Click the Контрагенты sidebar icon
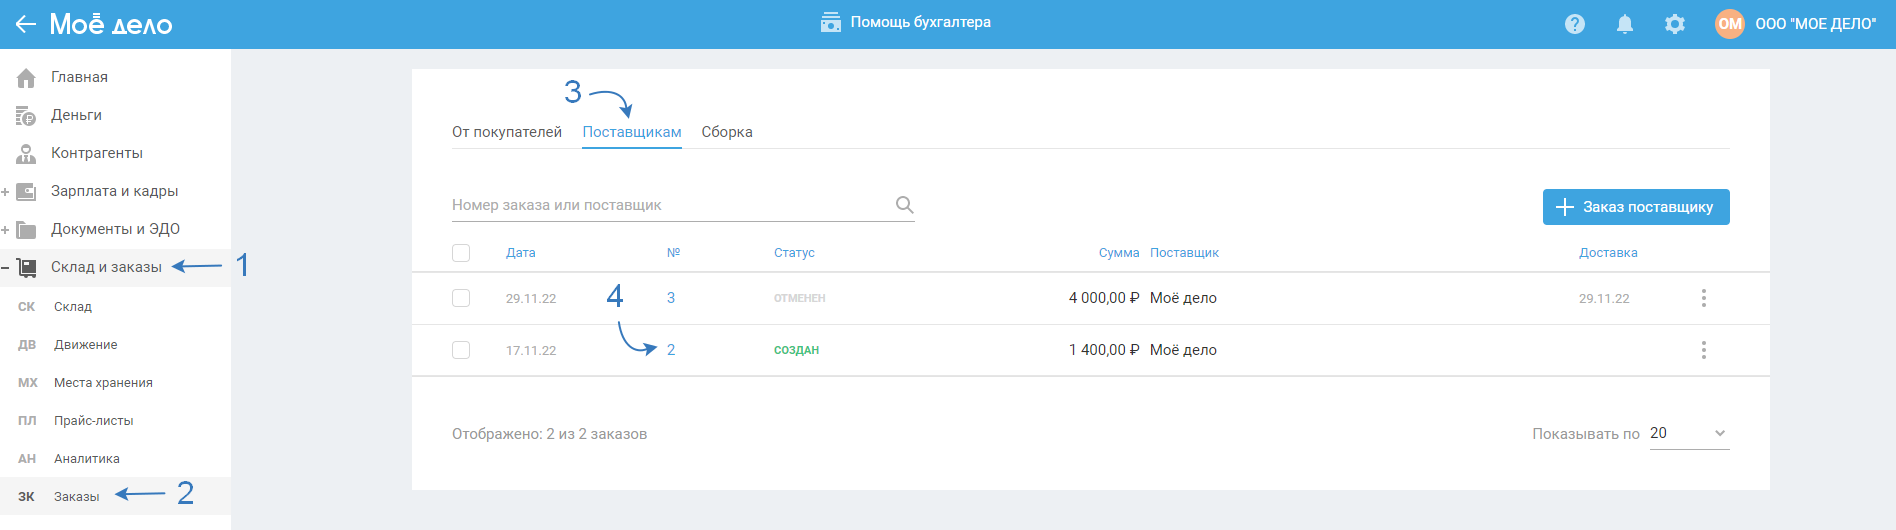The height and width of the screenshot is (530, 1896). click(27, 154)
